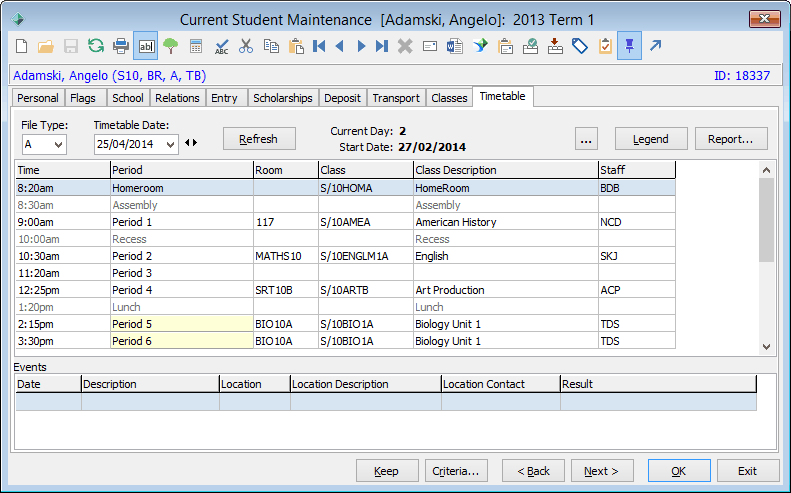Viewport: 791px width, 493px height.
Task: Open the Transport tab
Action: coord(396,98)
